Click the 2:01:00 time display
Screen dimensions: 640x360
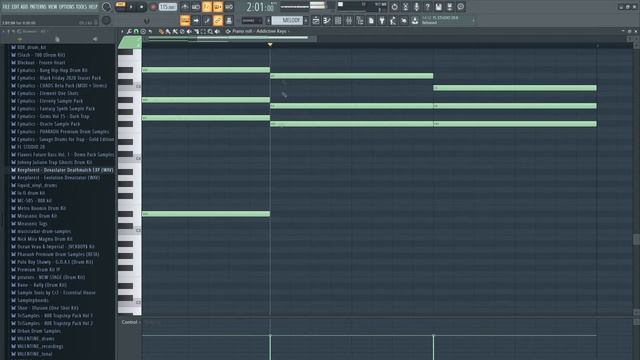coord(260,7)
